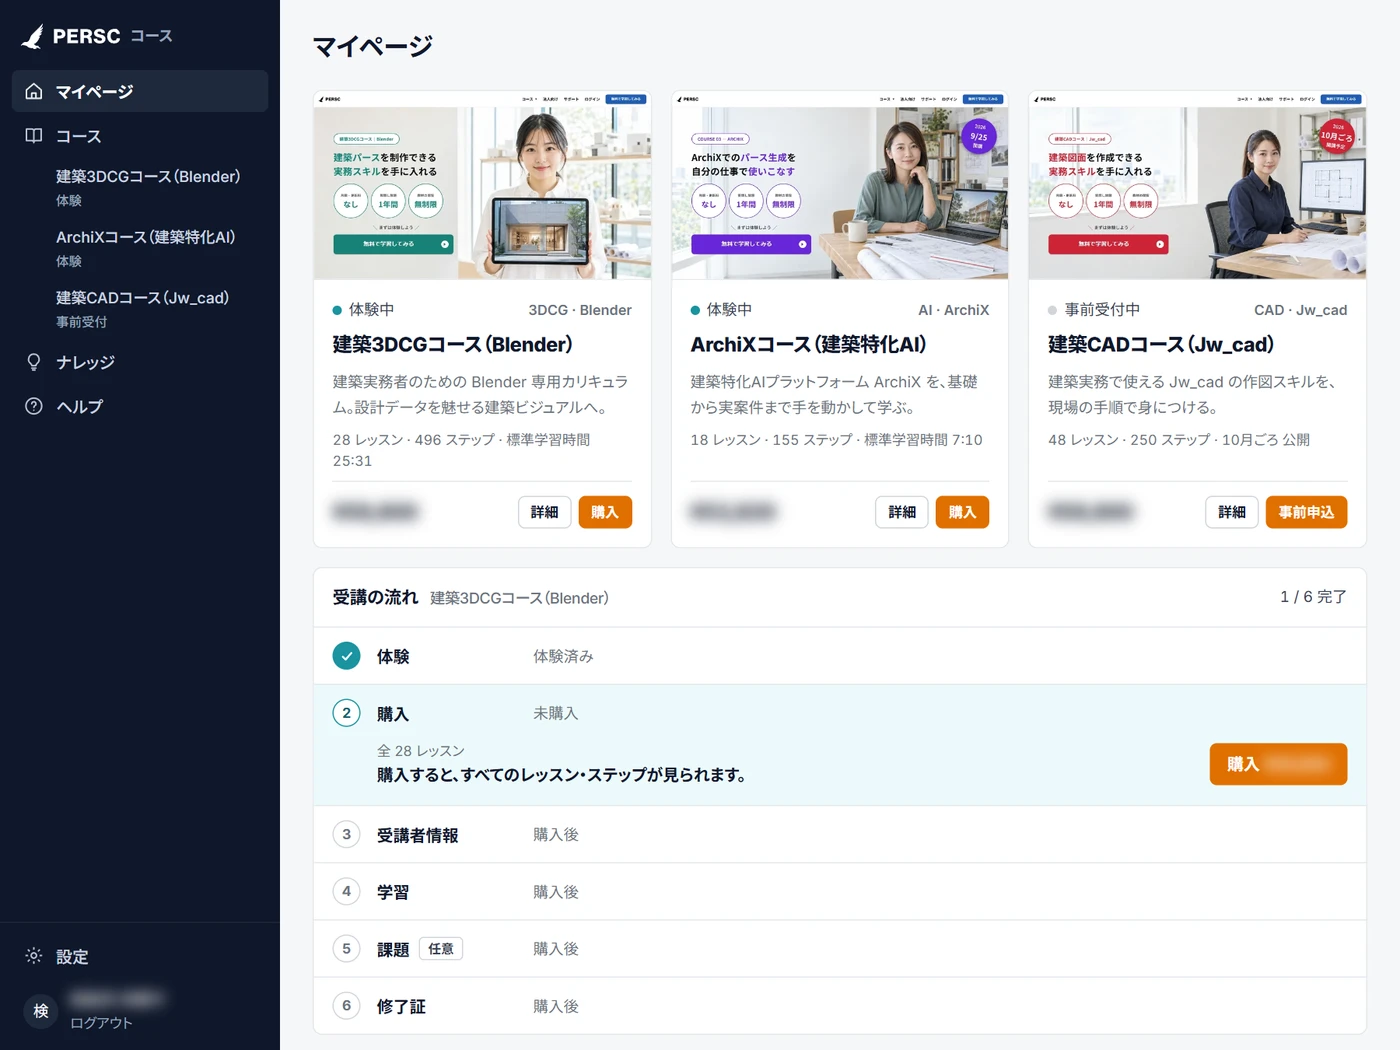Image resolution: width=1400 pixels, height=1050 pixels.
Task: Select the 体験 step row
Action: click(840, 656)
